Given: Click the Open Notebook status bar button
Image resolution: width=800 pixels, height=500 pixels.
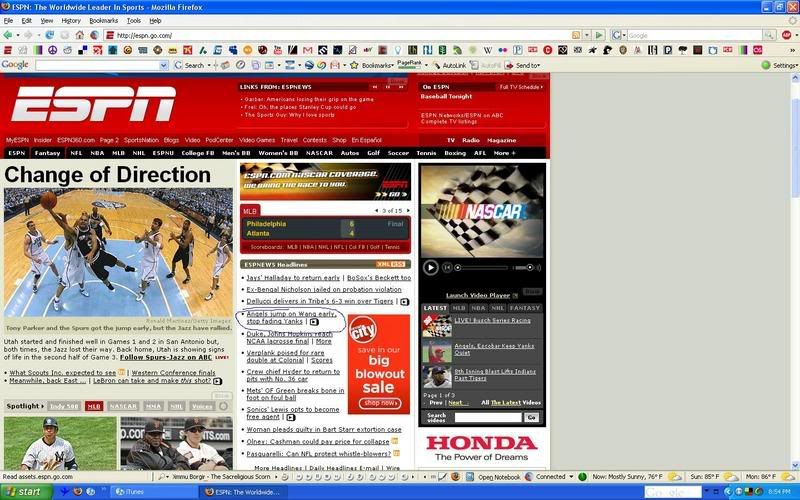Looking at the screenshot, I should pos(494,477).
